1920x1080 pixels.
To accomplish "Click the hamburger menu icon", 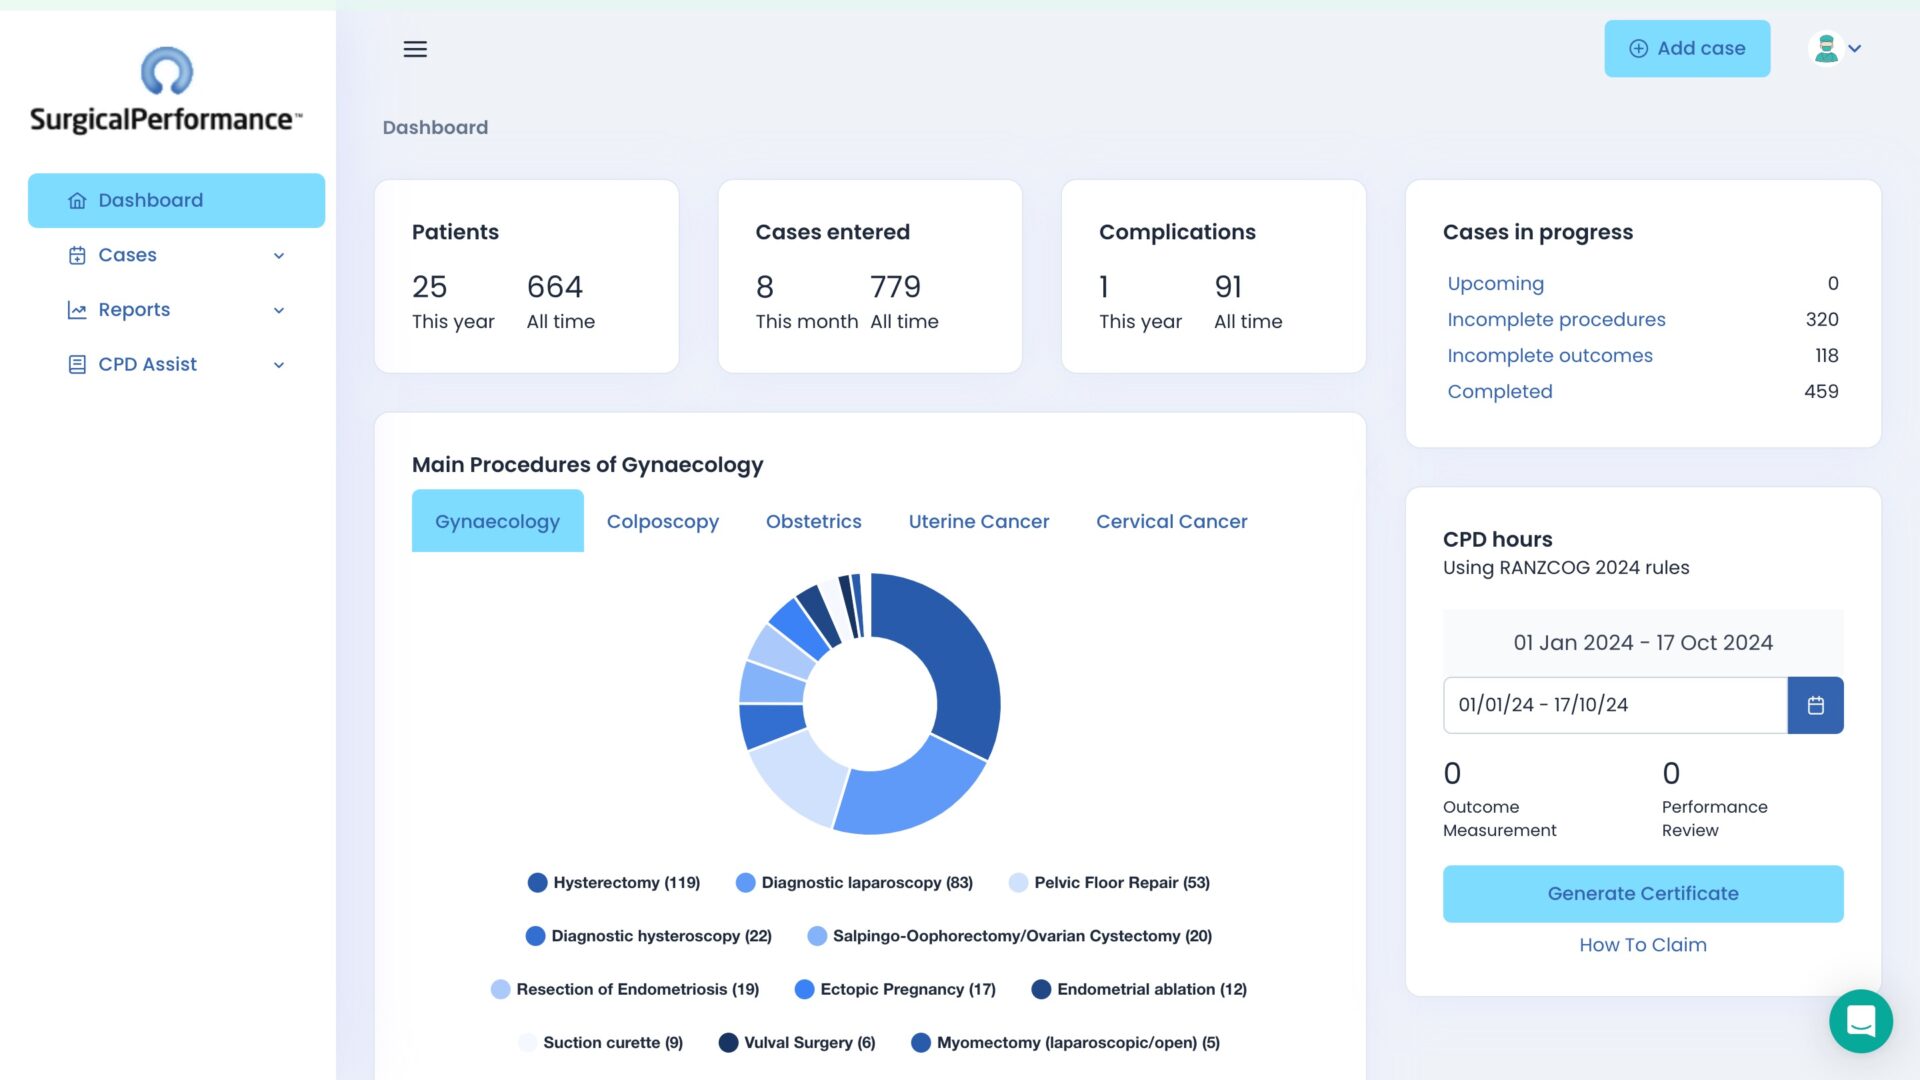I will (x=415, y=49).
